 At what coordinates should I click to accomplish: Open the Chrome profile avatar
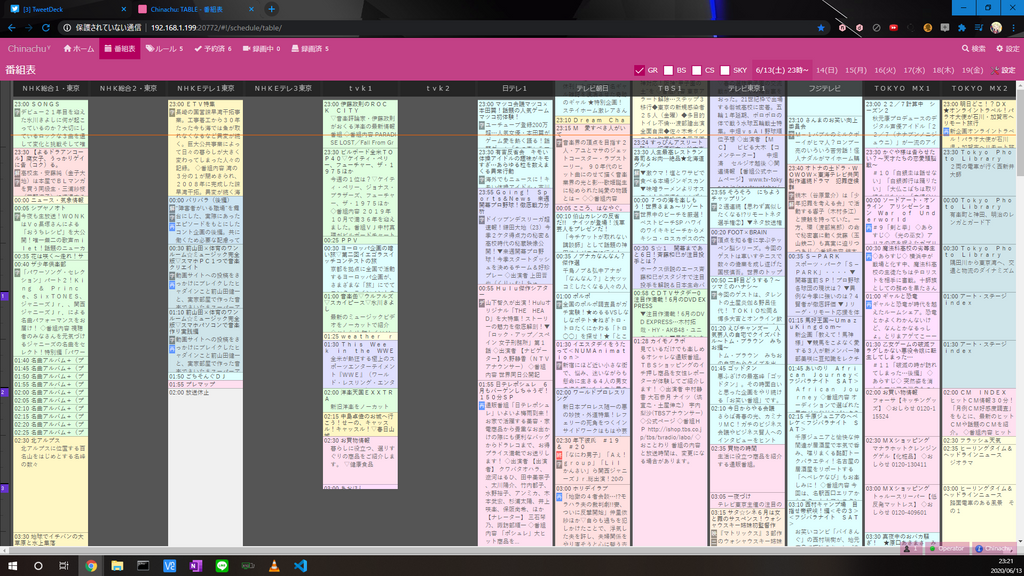[x=996, y=28]
